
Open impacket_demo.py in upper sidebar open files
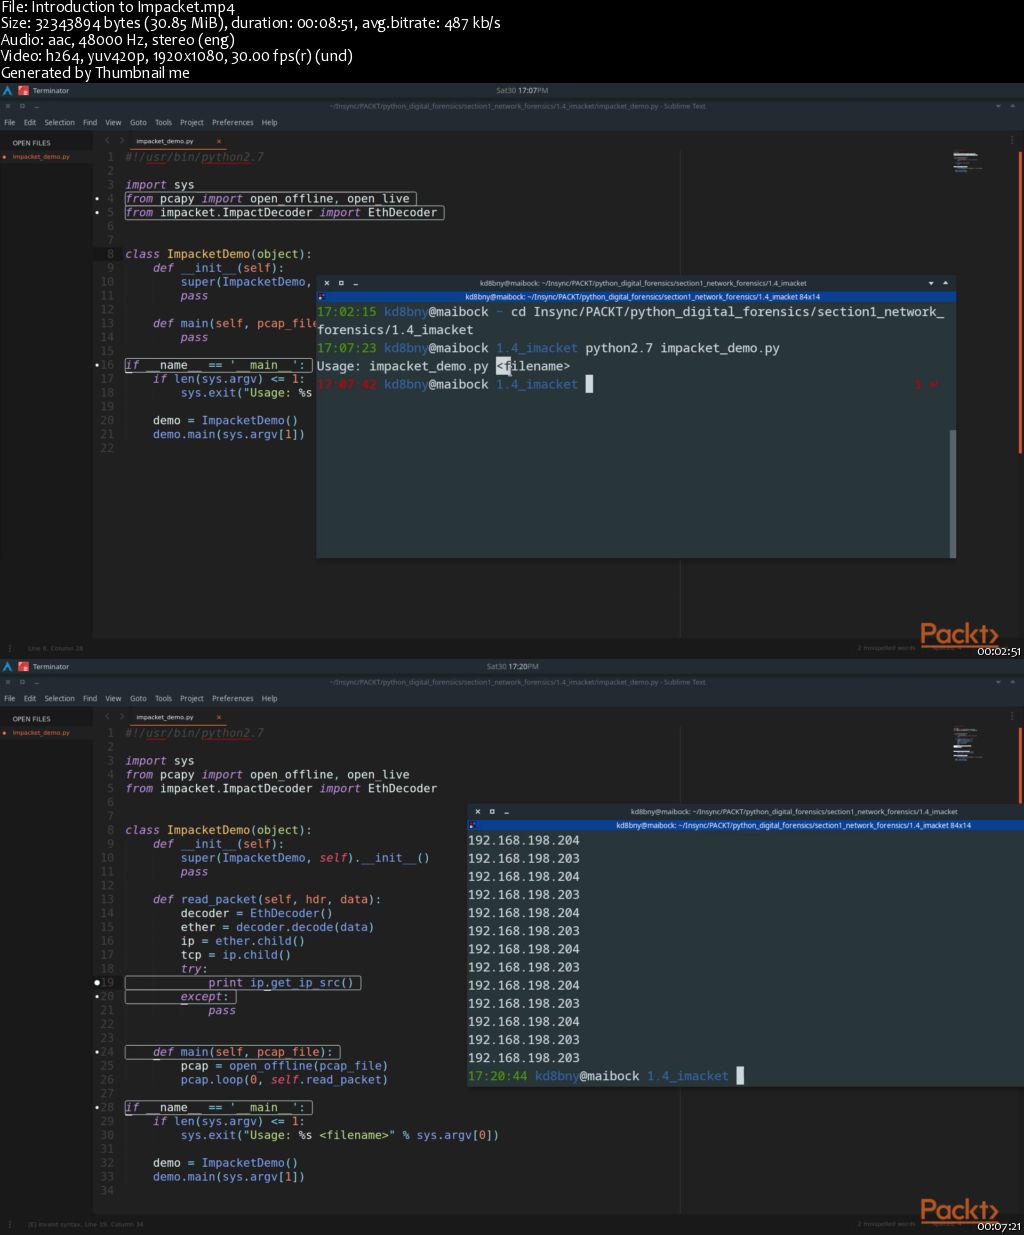pos(41,157)
